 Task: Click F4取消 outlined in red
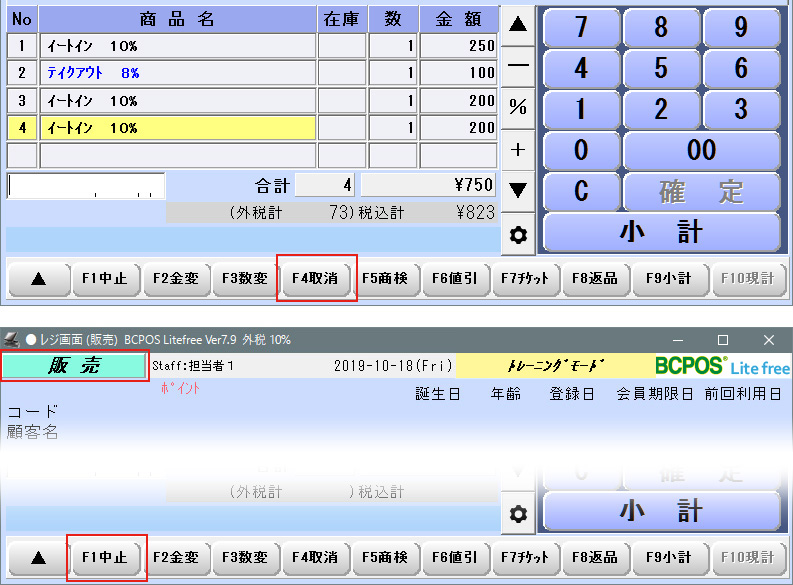coord(316,279)
